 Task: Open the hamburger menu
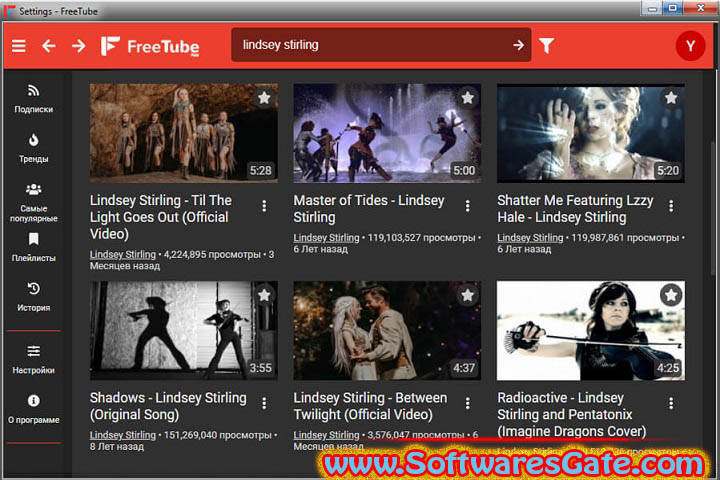pyautogui.click(x=19, y=46)
